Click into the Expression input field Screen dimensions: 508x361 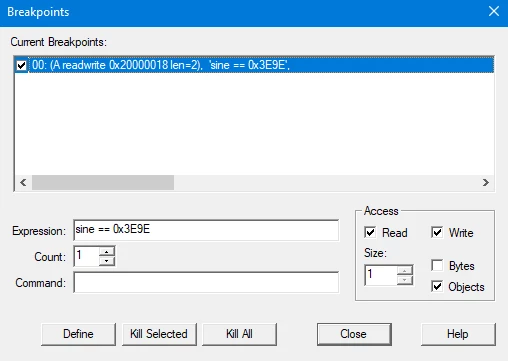coord(206,230)
